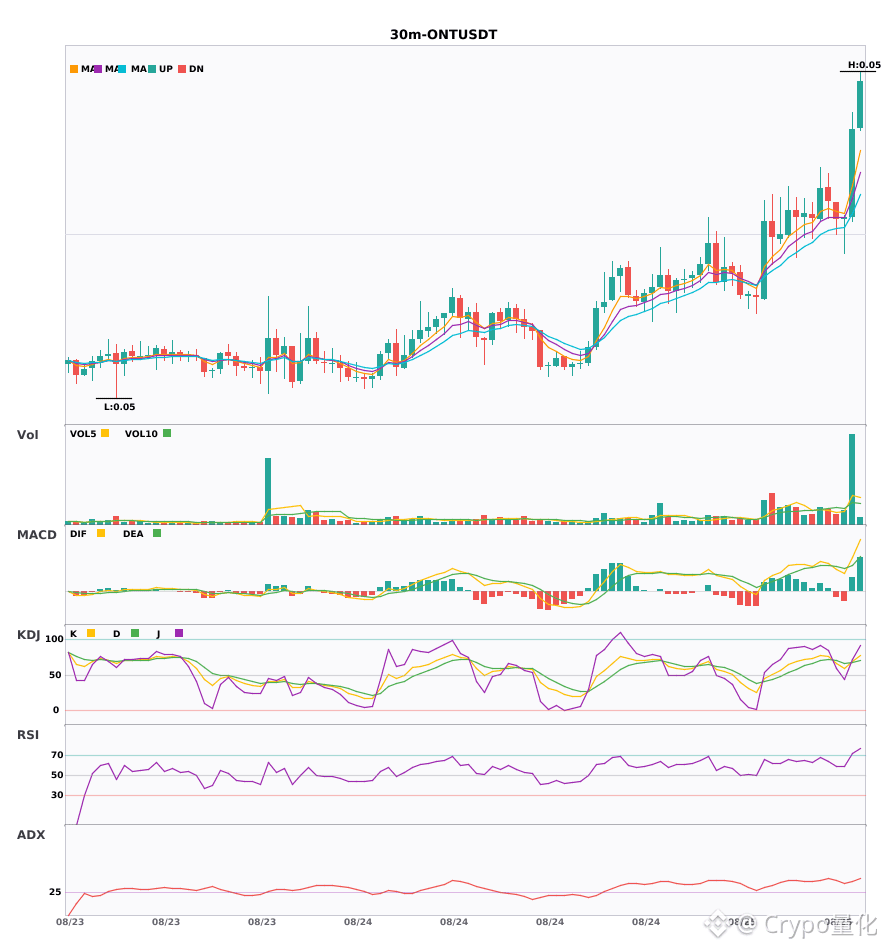This screenshot has height=950, width=885.
Task: Select the red DN legend swatch
Action: click(x=182, y=69)
